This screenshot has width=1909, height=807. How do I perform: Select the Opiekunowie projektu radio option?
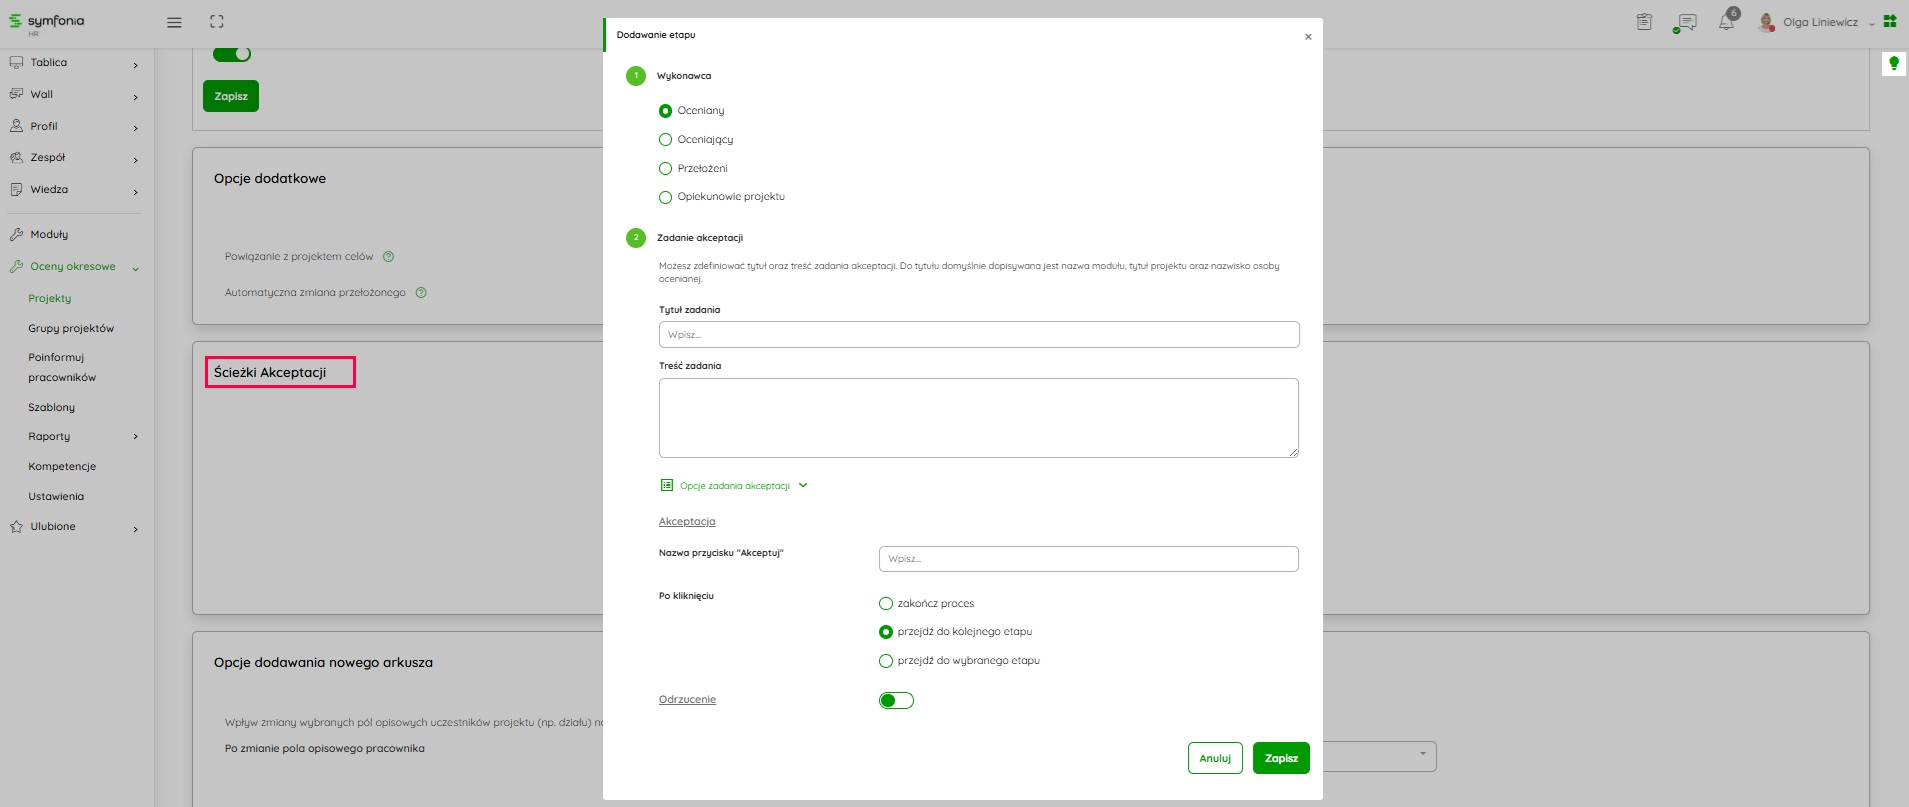[665, 197]
